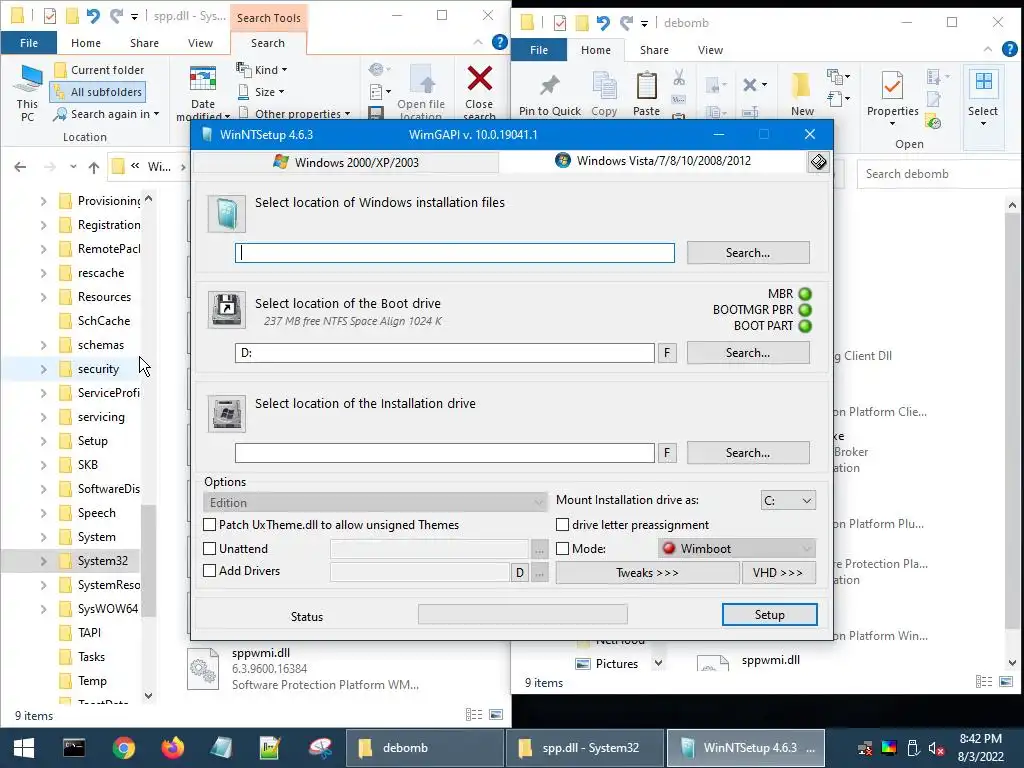Open Share tab in debomb window
This screenshot has height=768, width=1024.
point(654,50)
